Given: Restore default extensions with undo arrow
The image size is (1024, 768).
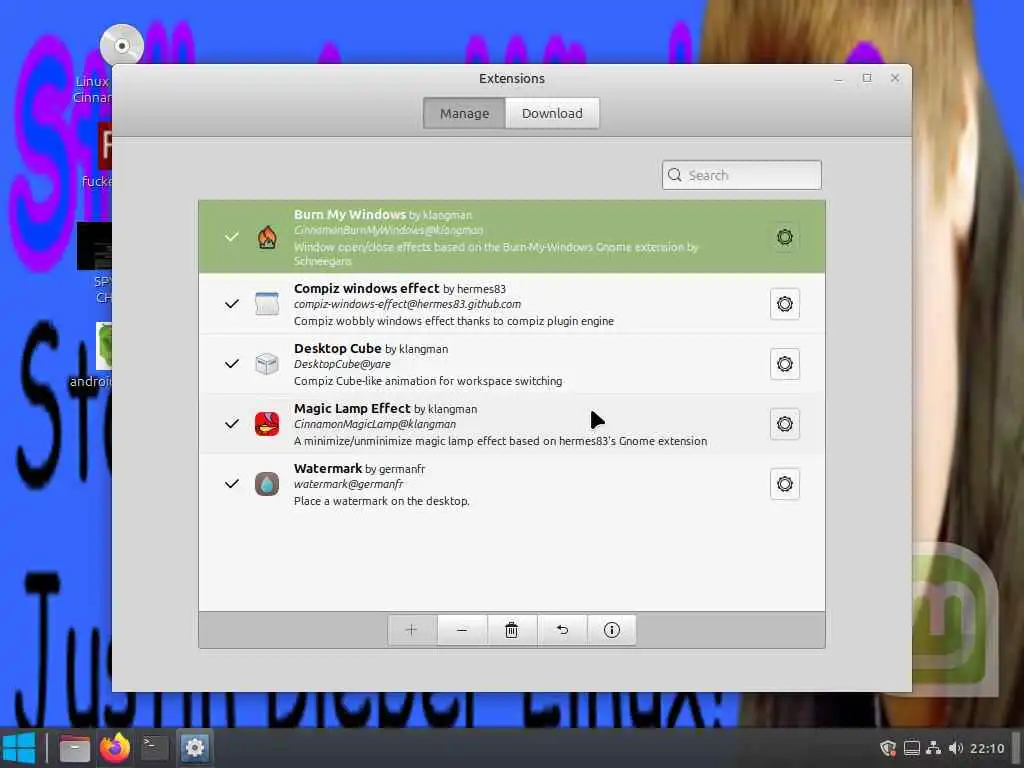Looking at the screenshot, I should (562, 630).
